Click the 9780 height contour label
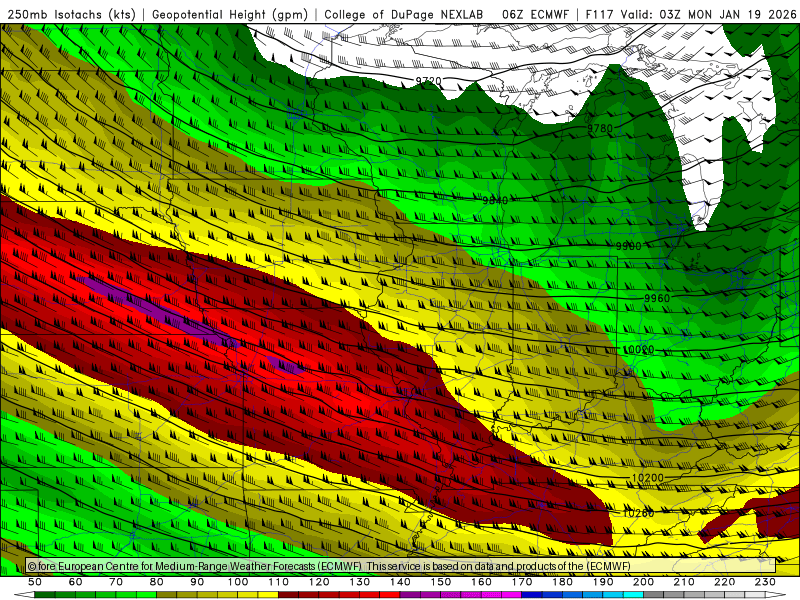Screen dimensions: 800x600 pos(600,128)
